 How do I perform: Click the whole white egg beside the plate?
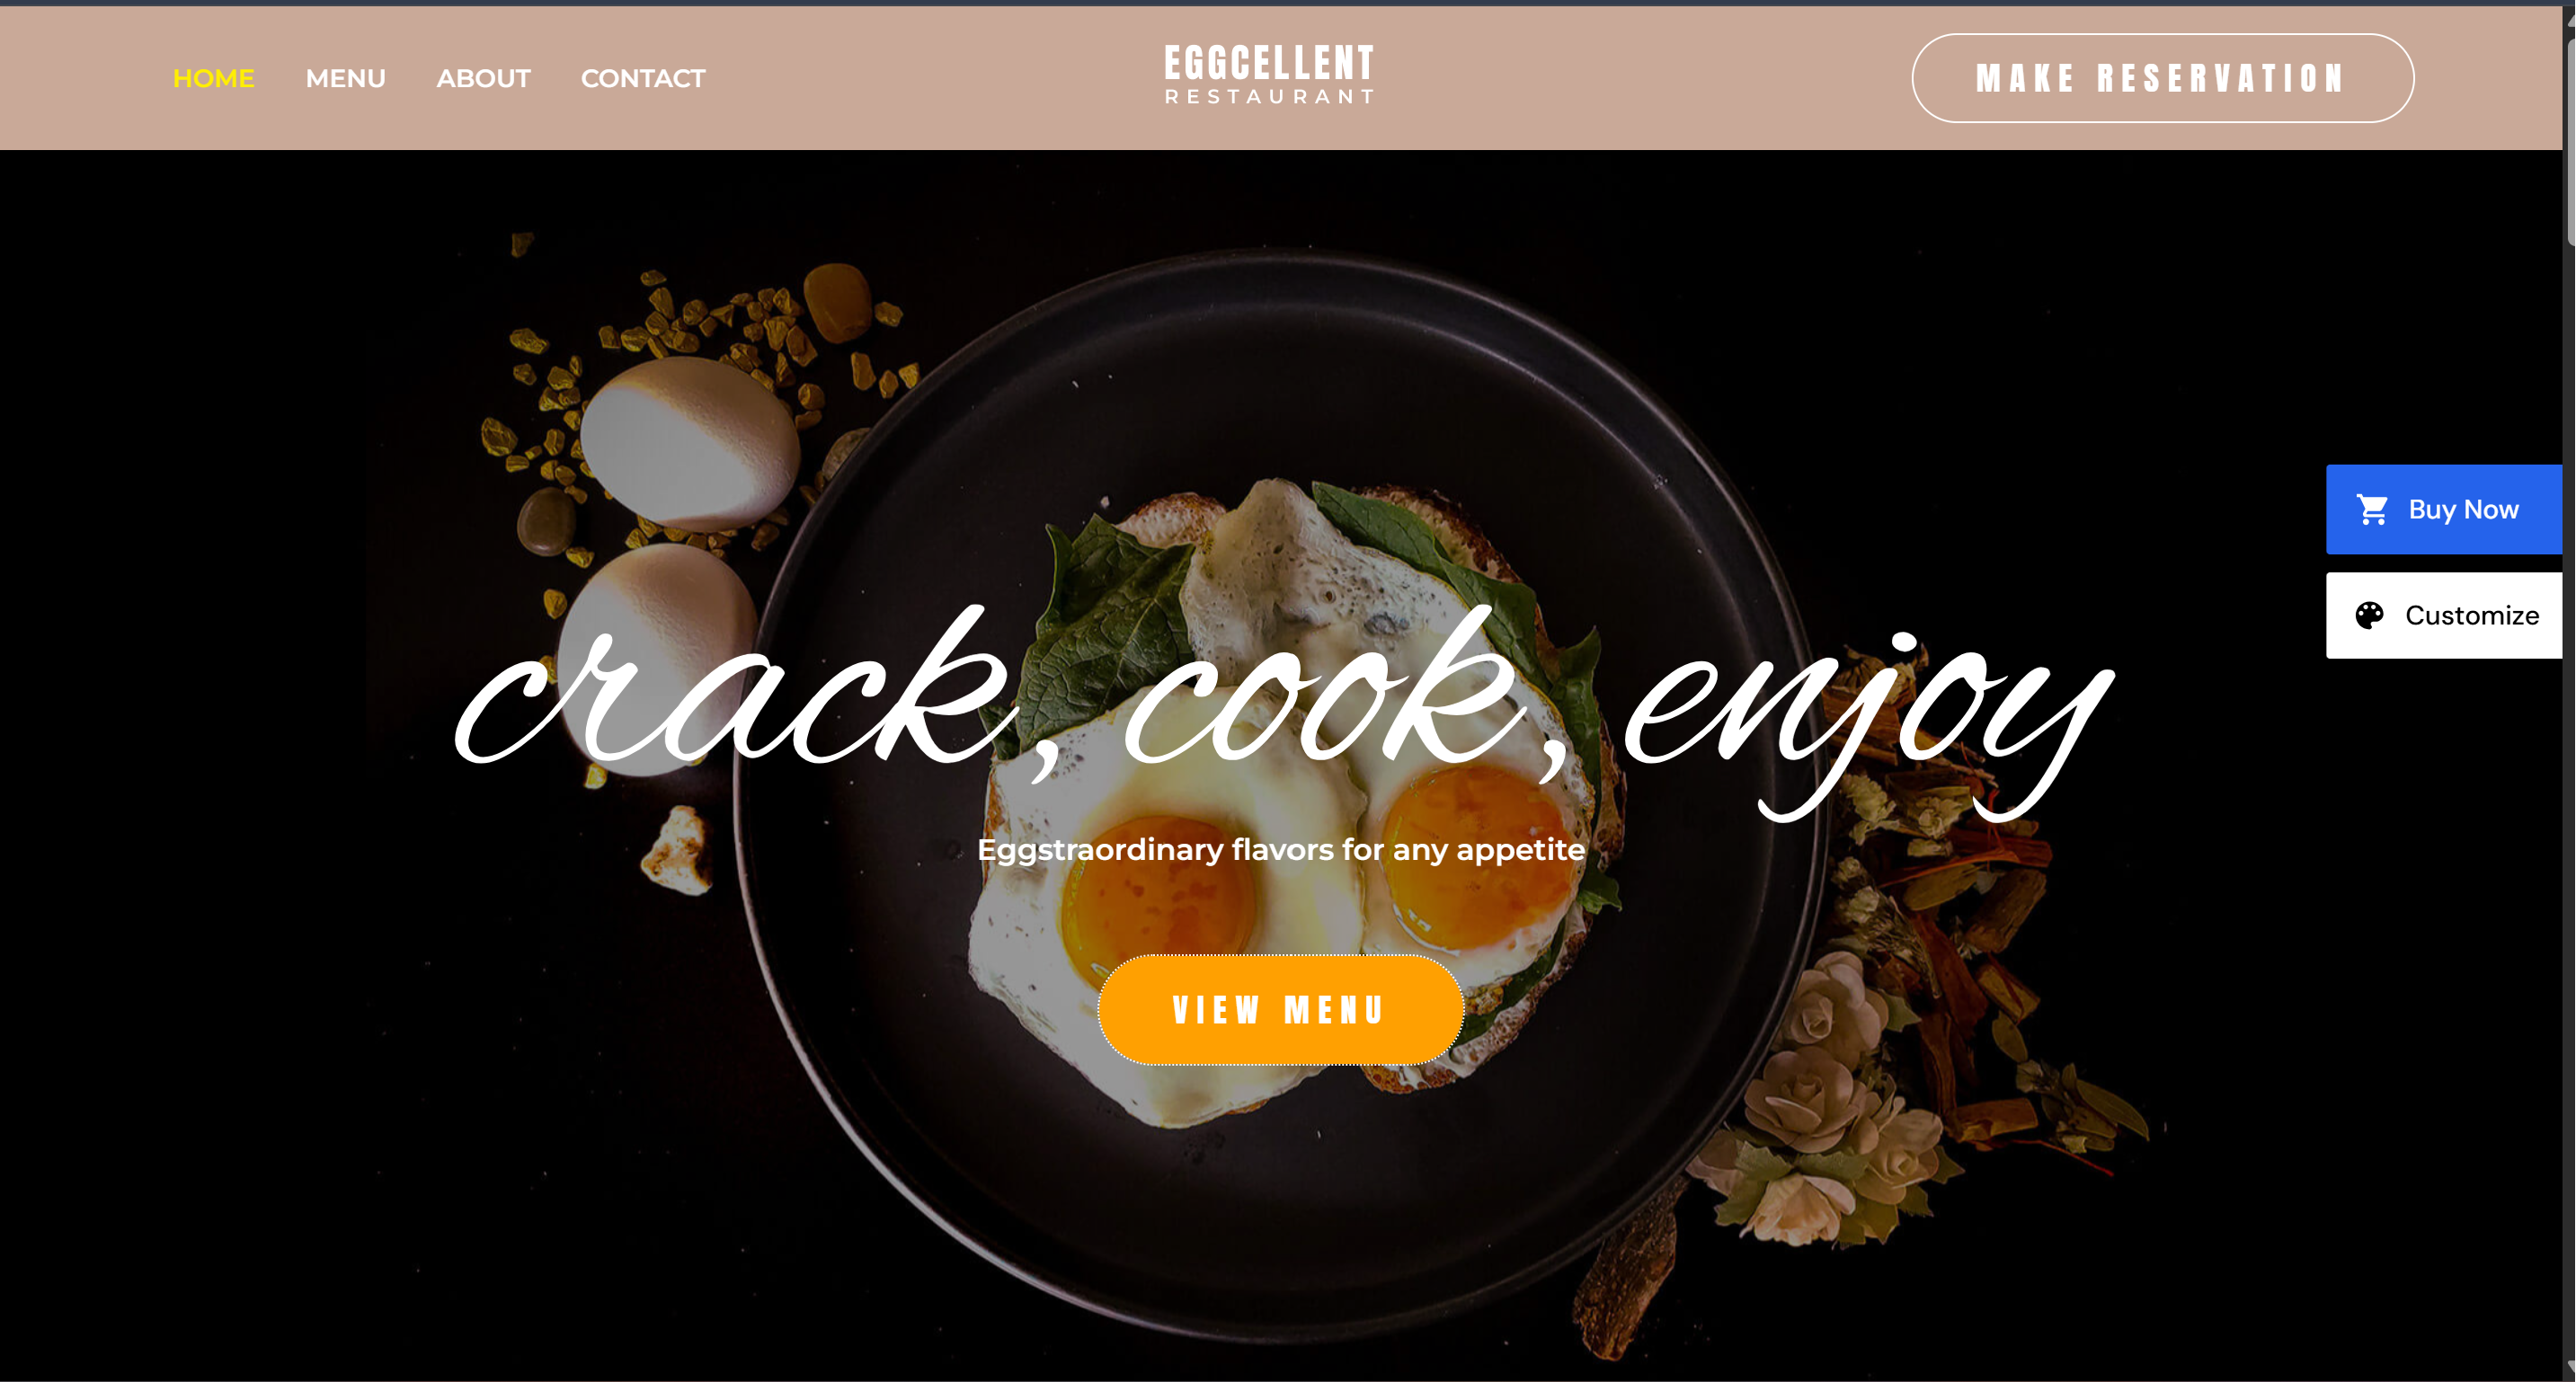click(690, 443)
